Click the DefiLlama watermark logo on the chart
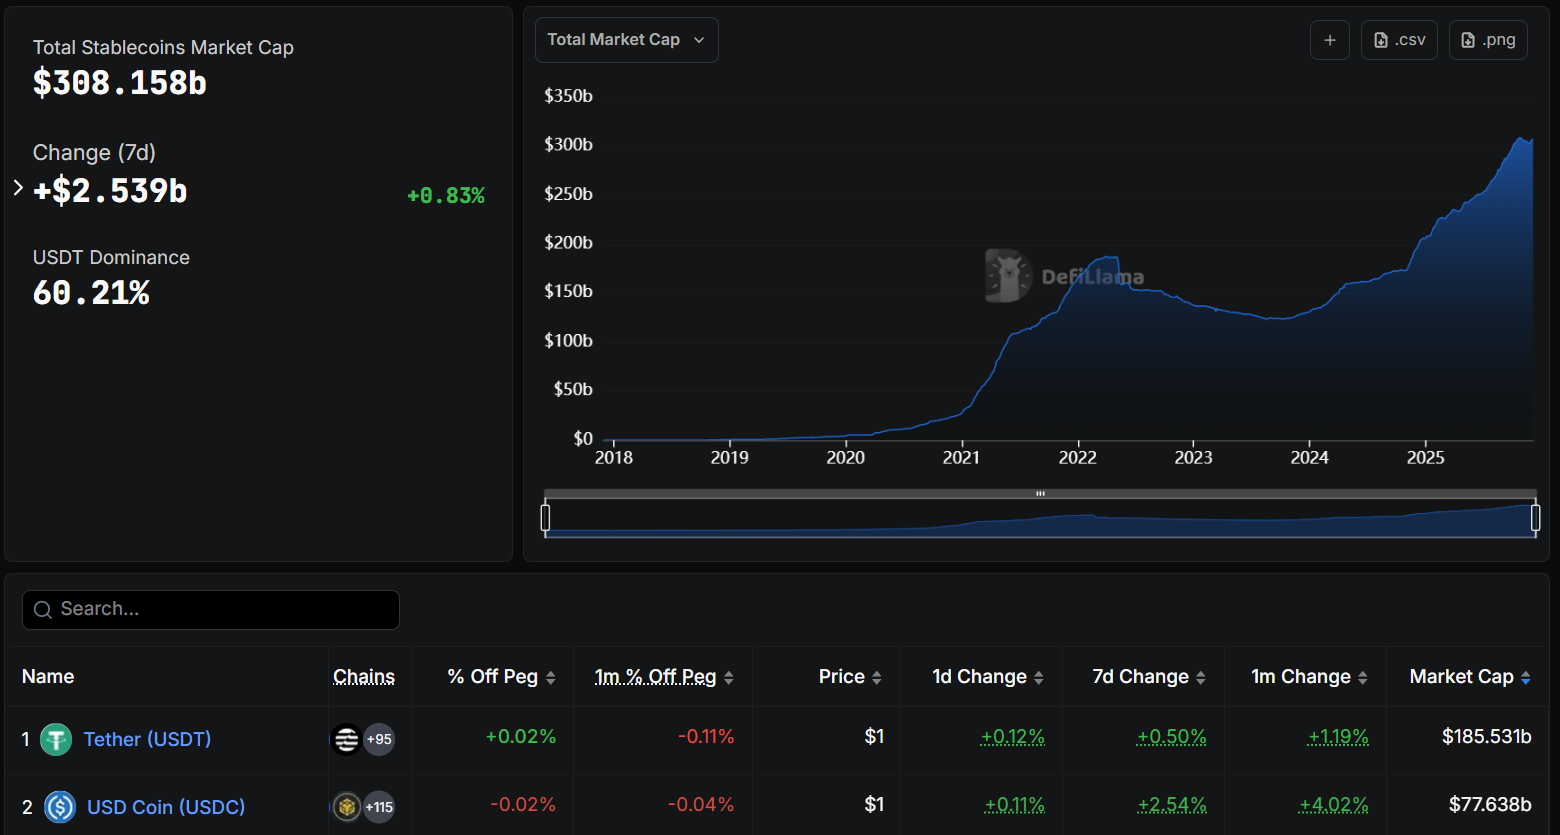Screen dimensions: 1560x835 pos(1008,276)
